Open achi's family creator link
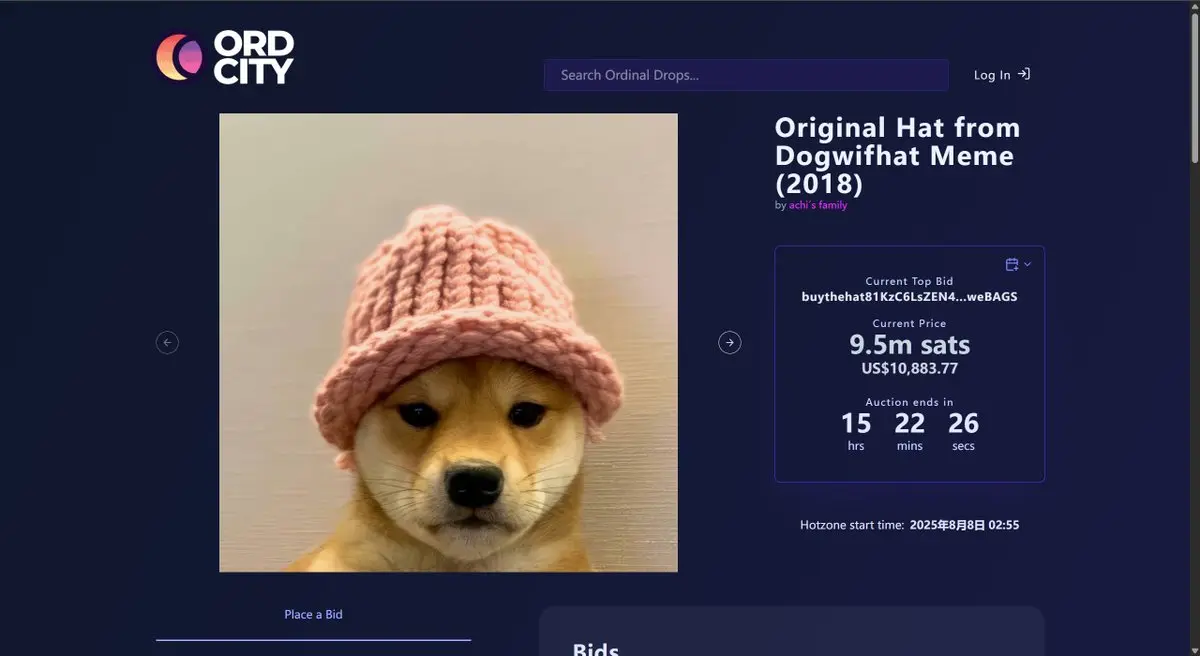The width and height of the screenshot is (1200, 656). [x=818, y=205]
